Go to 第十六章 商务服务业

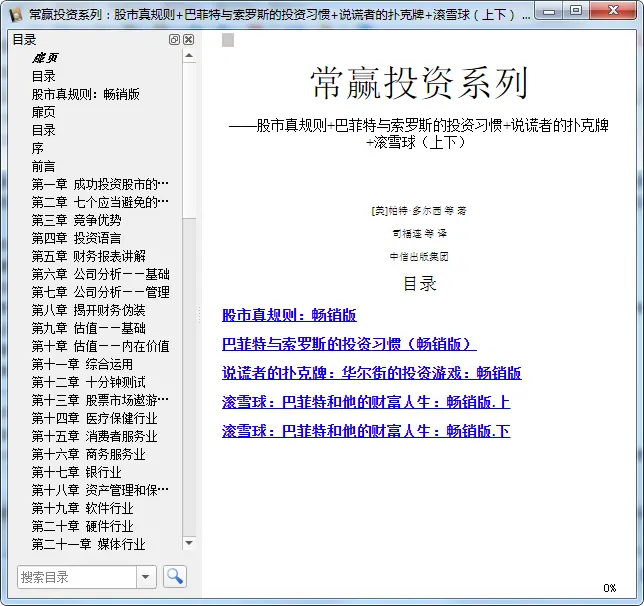(89, 454)
